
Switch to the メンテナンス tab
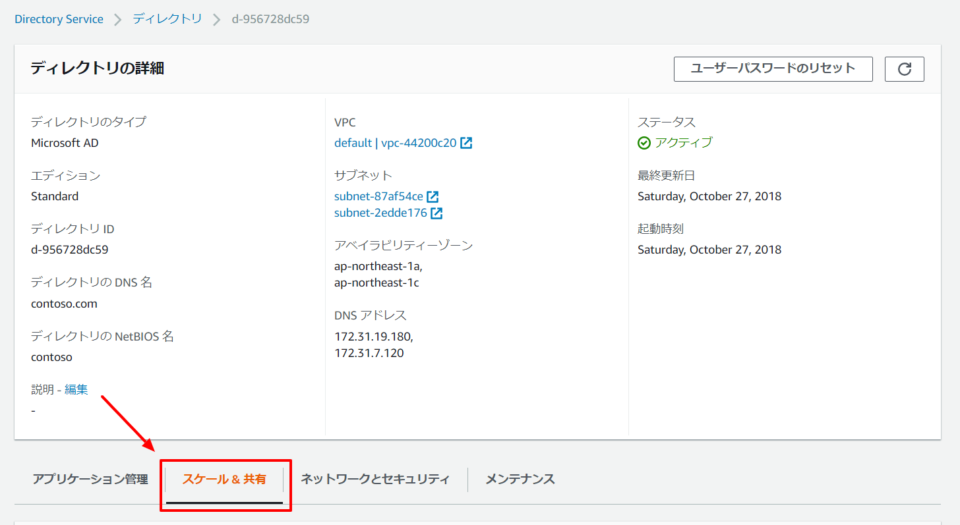tap(520, 479)
